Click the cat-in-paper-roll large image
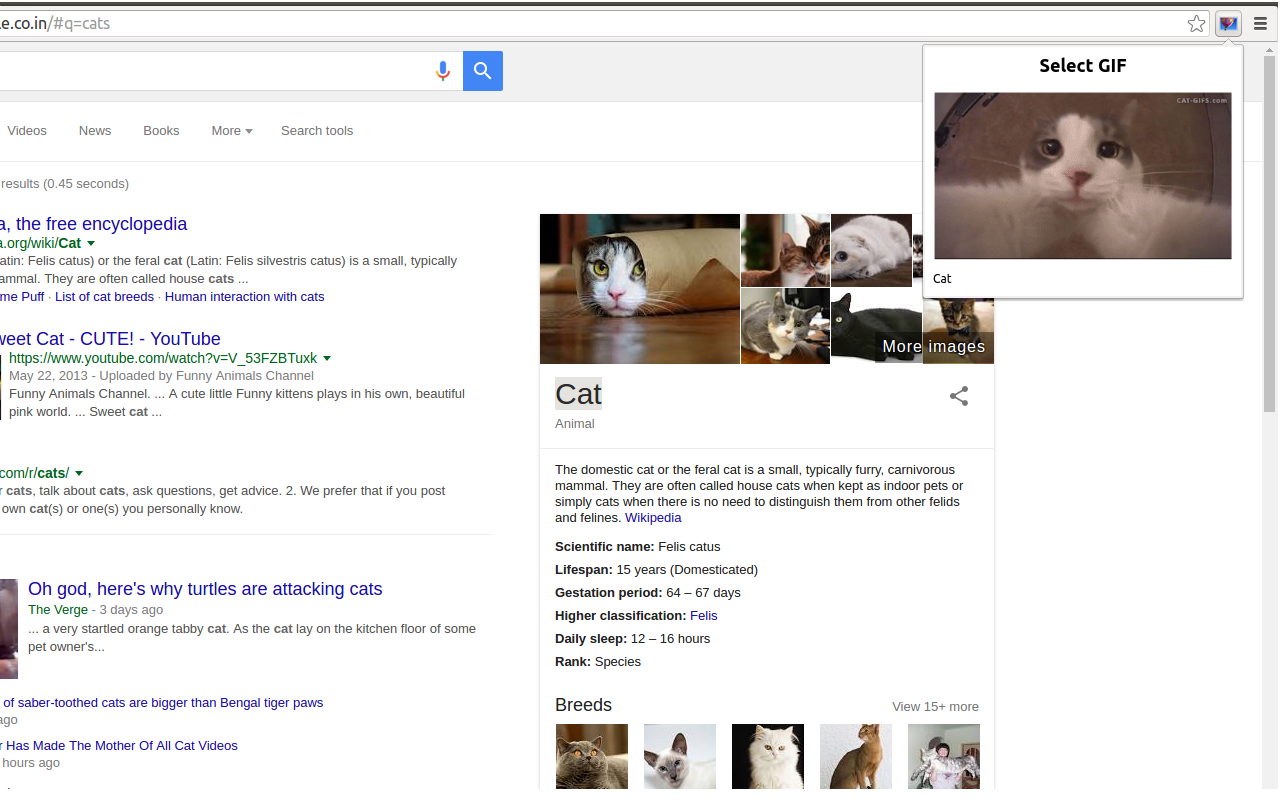Viewport: 1280px width, 800px height. [x=640, y=289]
